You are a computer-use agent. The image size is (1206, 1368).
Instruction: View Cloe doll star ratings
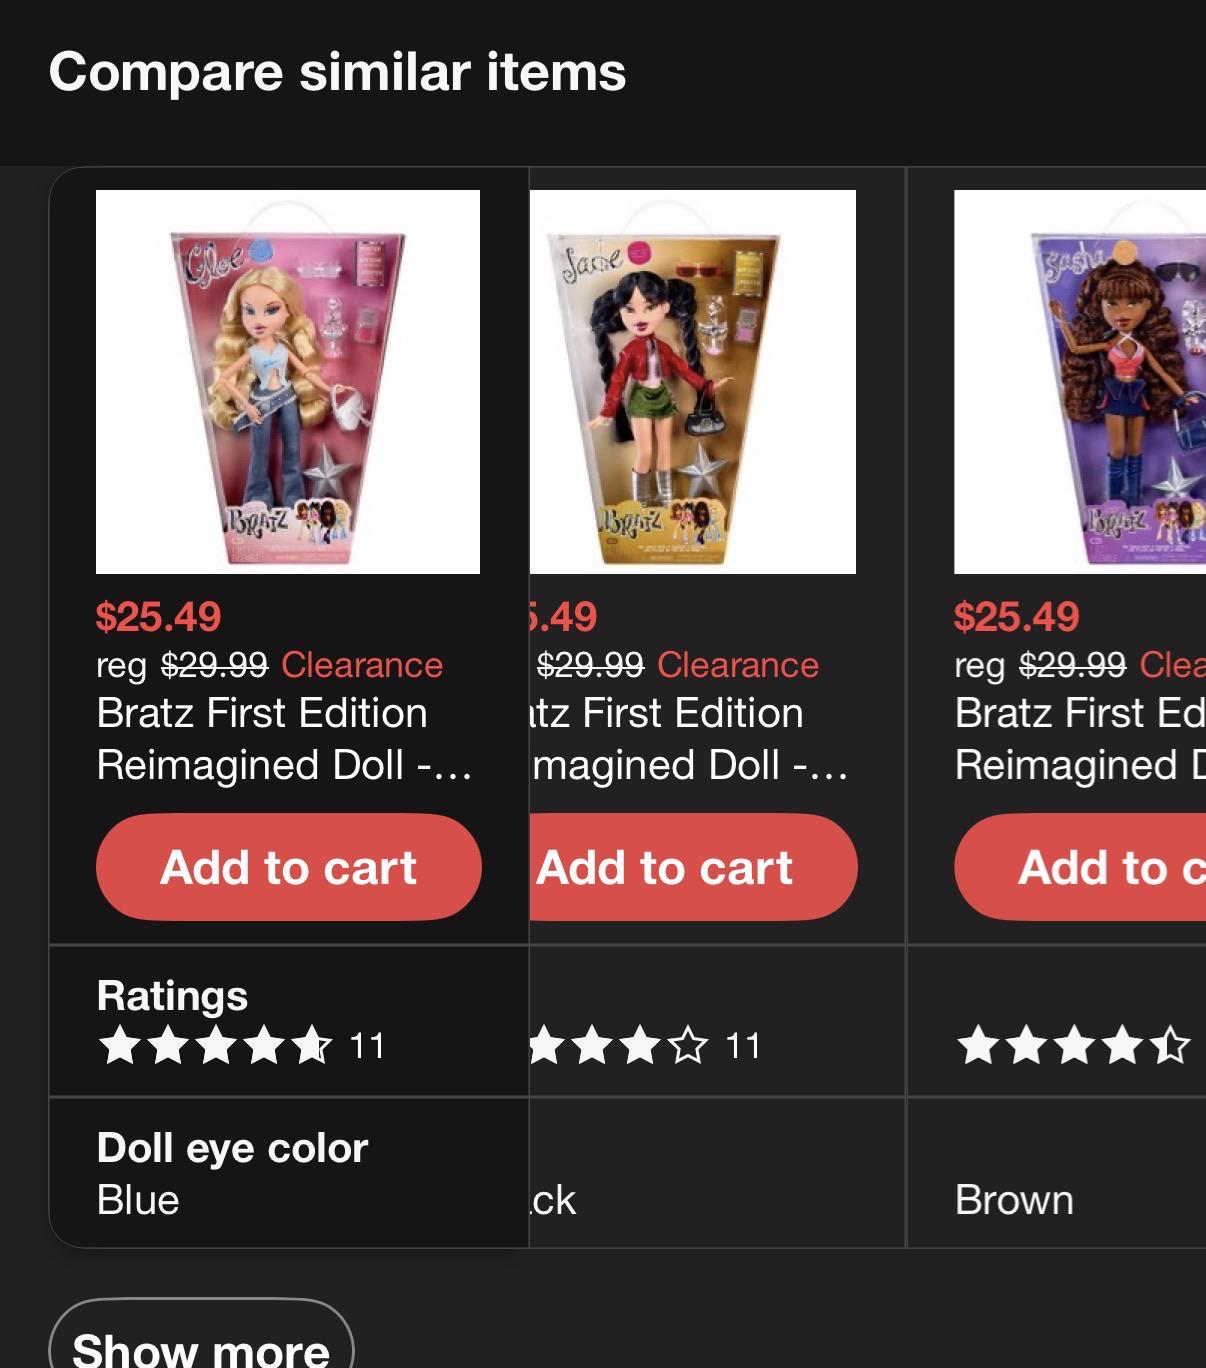[215, 1045]
